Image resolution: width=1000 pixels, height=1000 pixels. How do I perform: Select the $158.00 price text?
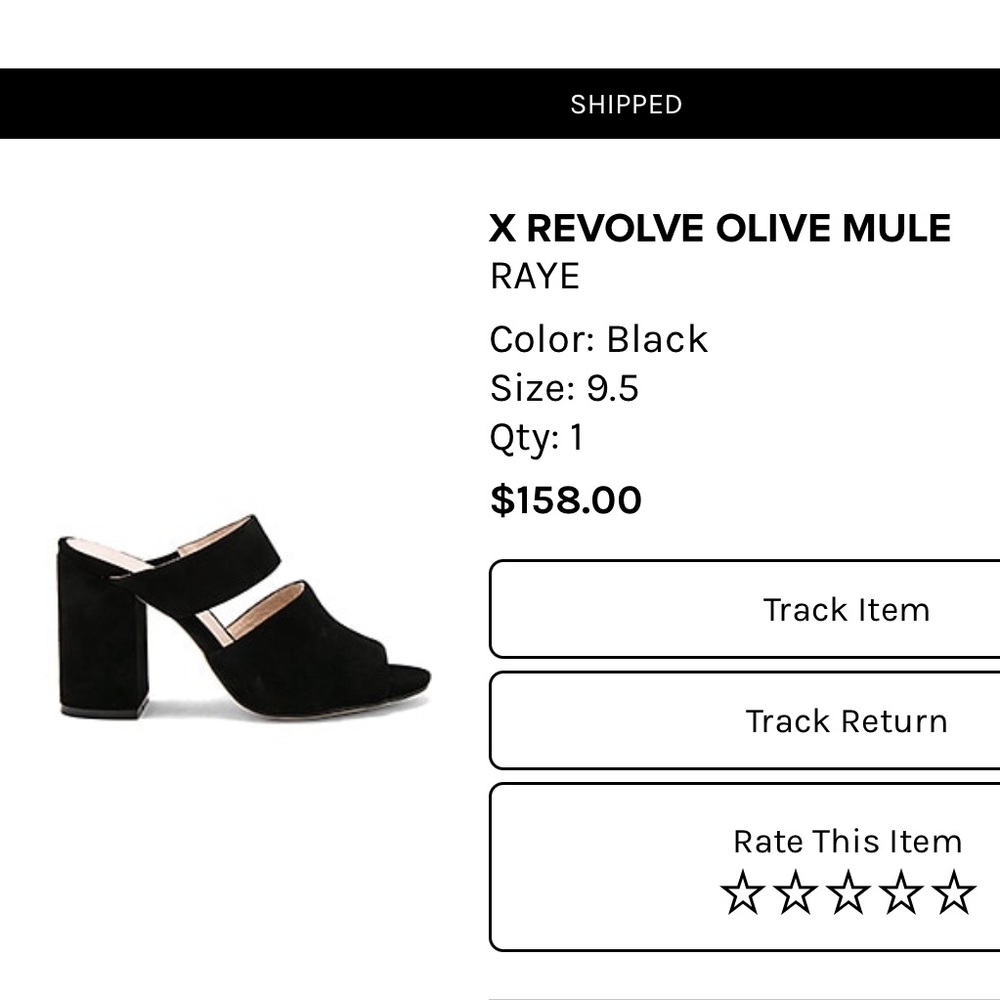pyautogui.click(x=567, y=500)
